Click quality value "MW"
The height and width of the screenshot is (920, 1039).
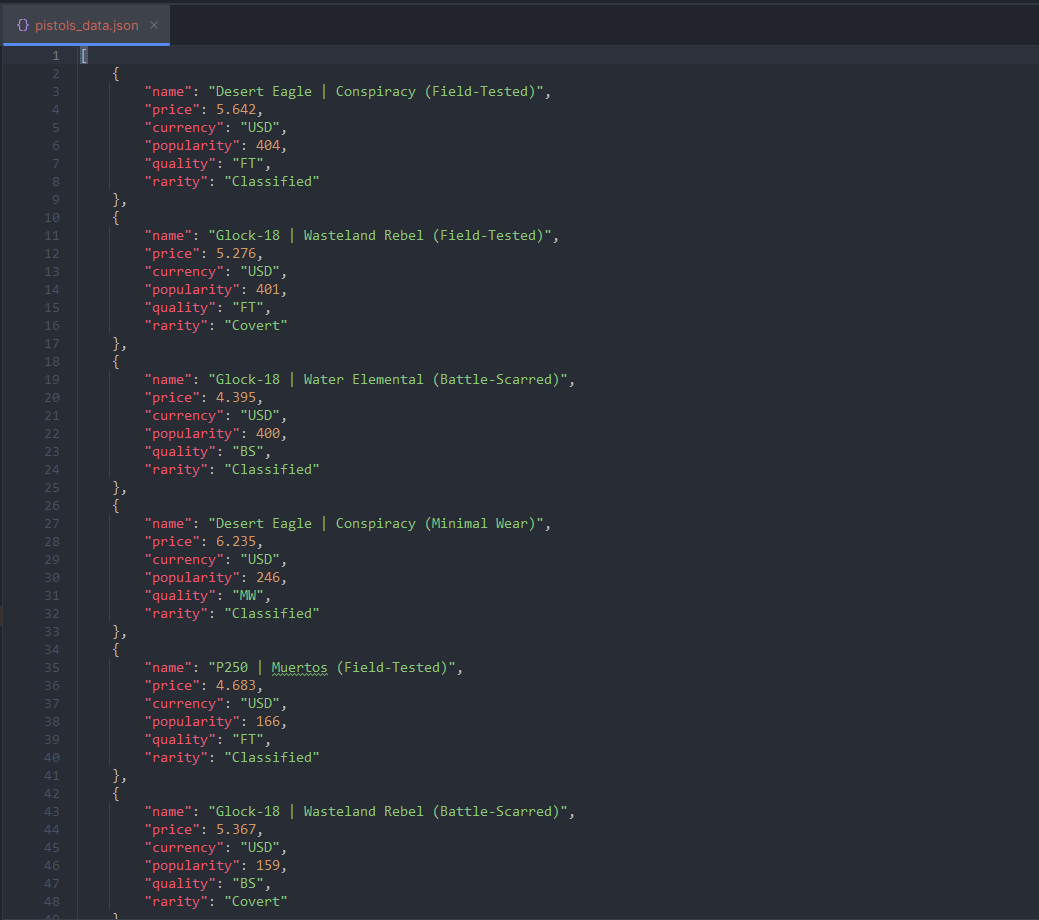[x=248, y=595]
